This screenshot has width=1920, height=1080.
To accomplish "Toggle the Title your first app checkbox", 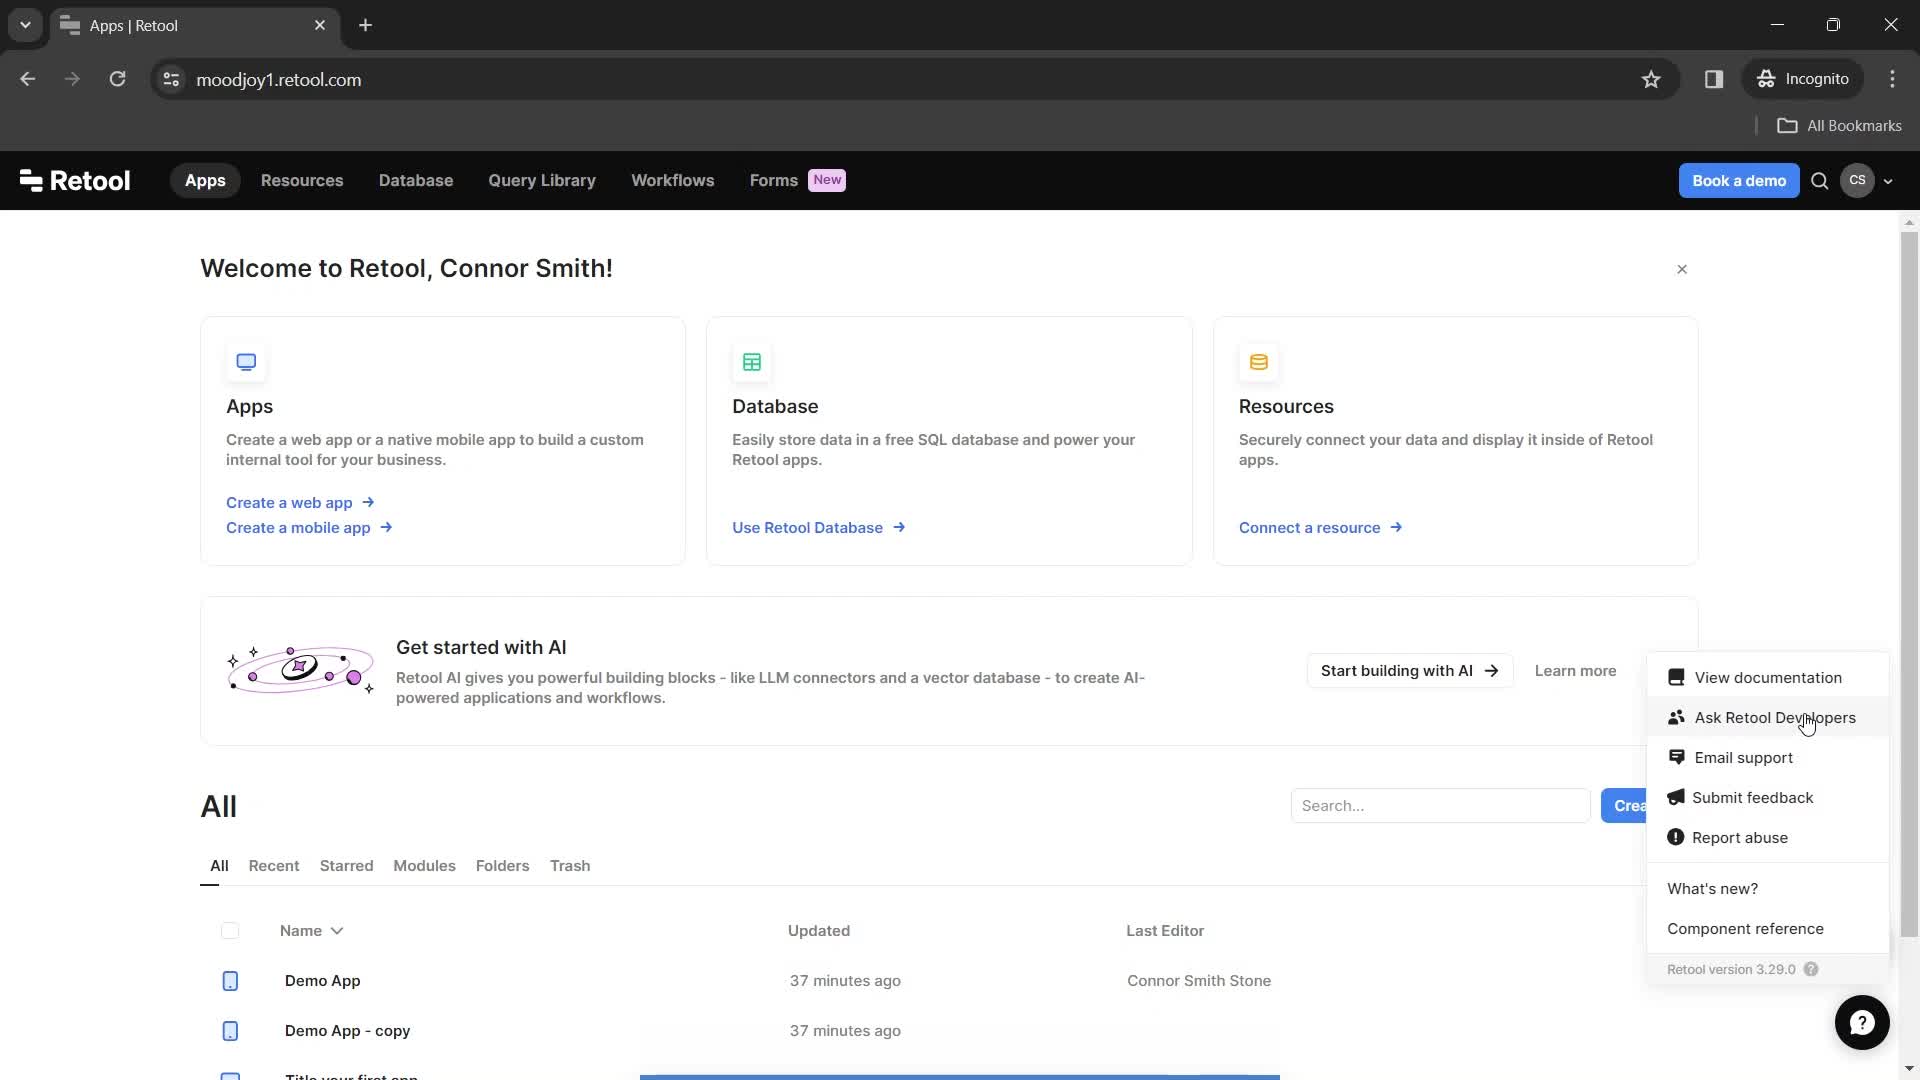I will coord(231,1077).
